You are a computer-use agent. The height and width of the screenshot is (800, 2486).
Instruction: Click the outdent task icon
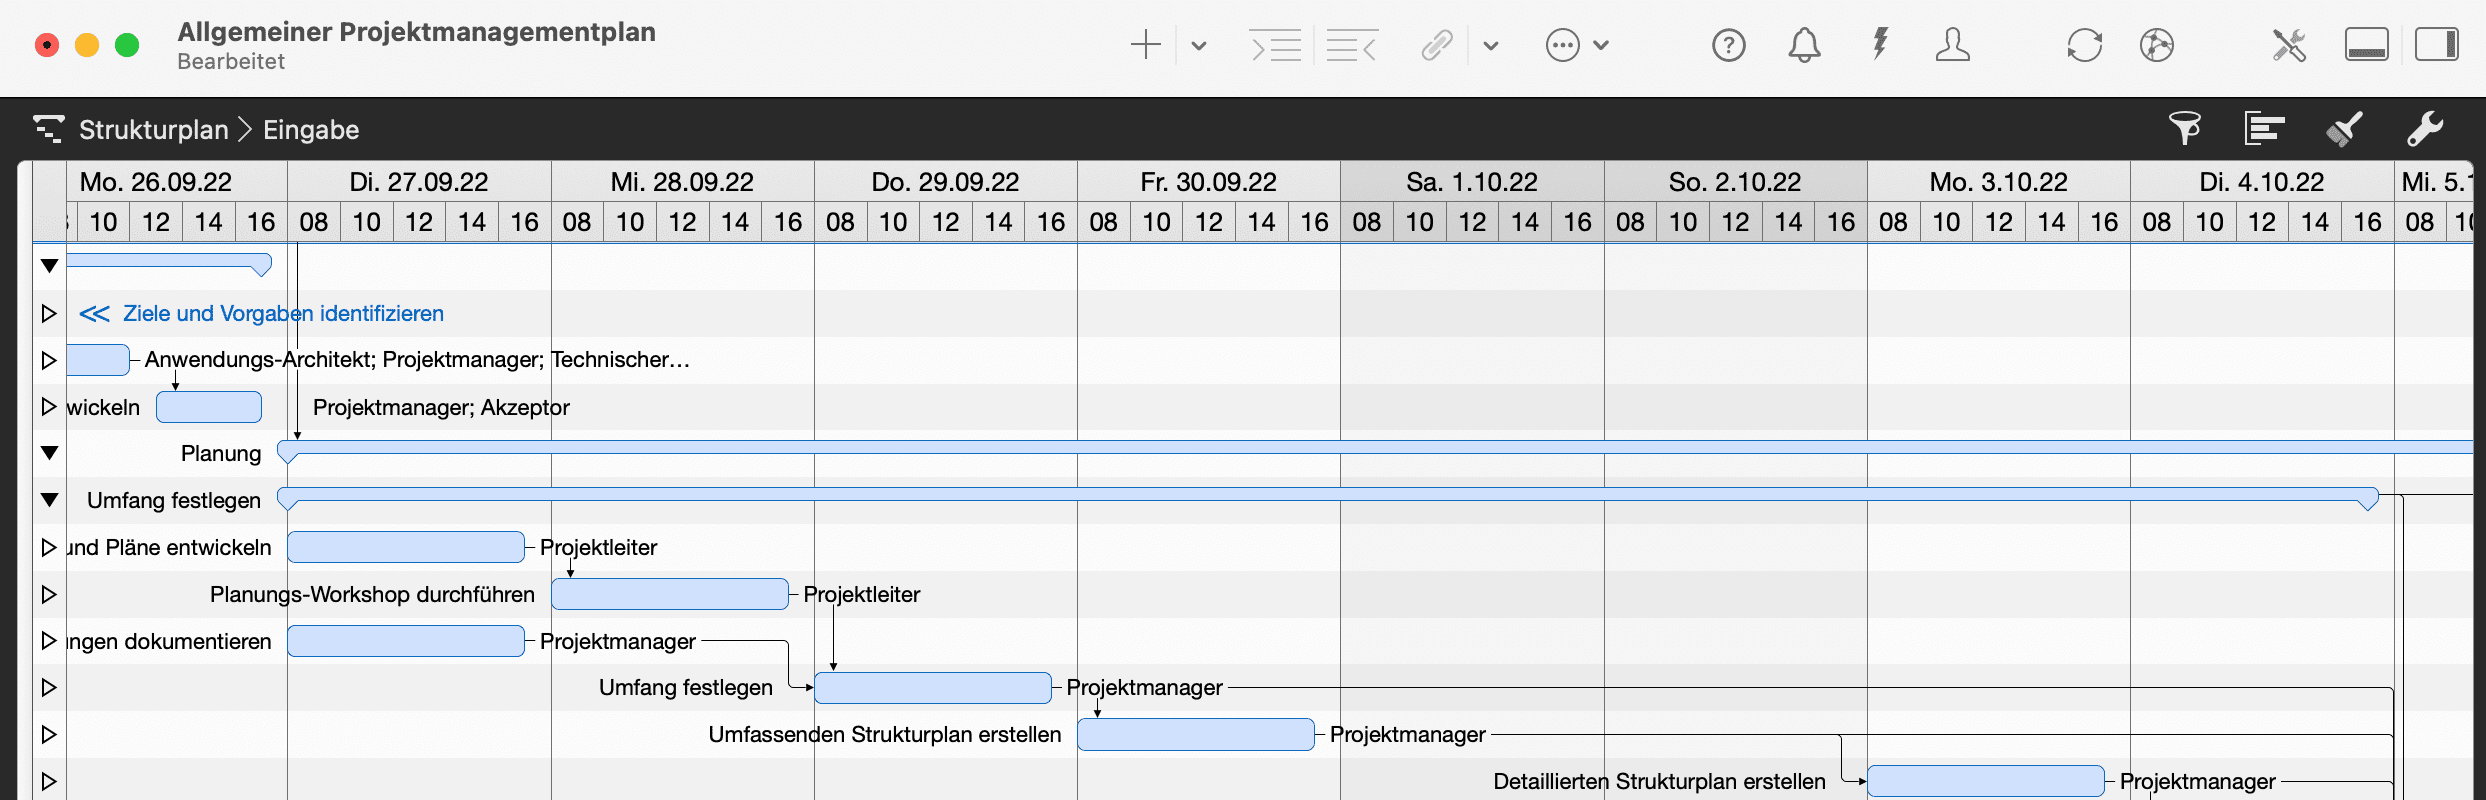[x=1351, y=45]
